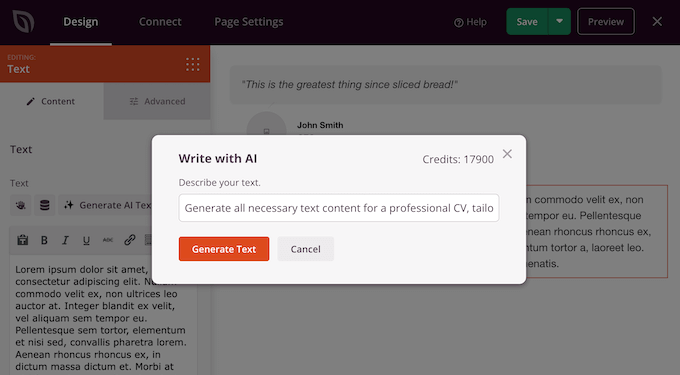Click the Preview button
This screenshot has width=680, height=375.
pyautogui.click(x=606, y=21)
